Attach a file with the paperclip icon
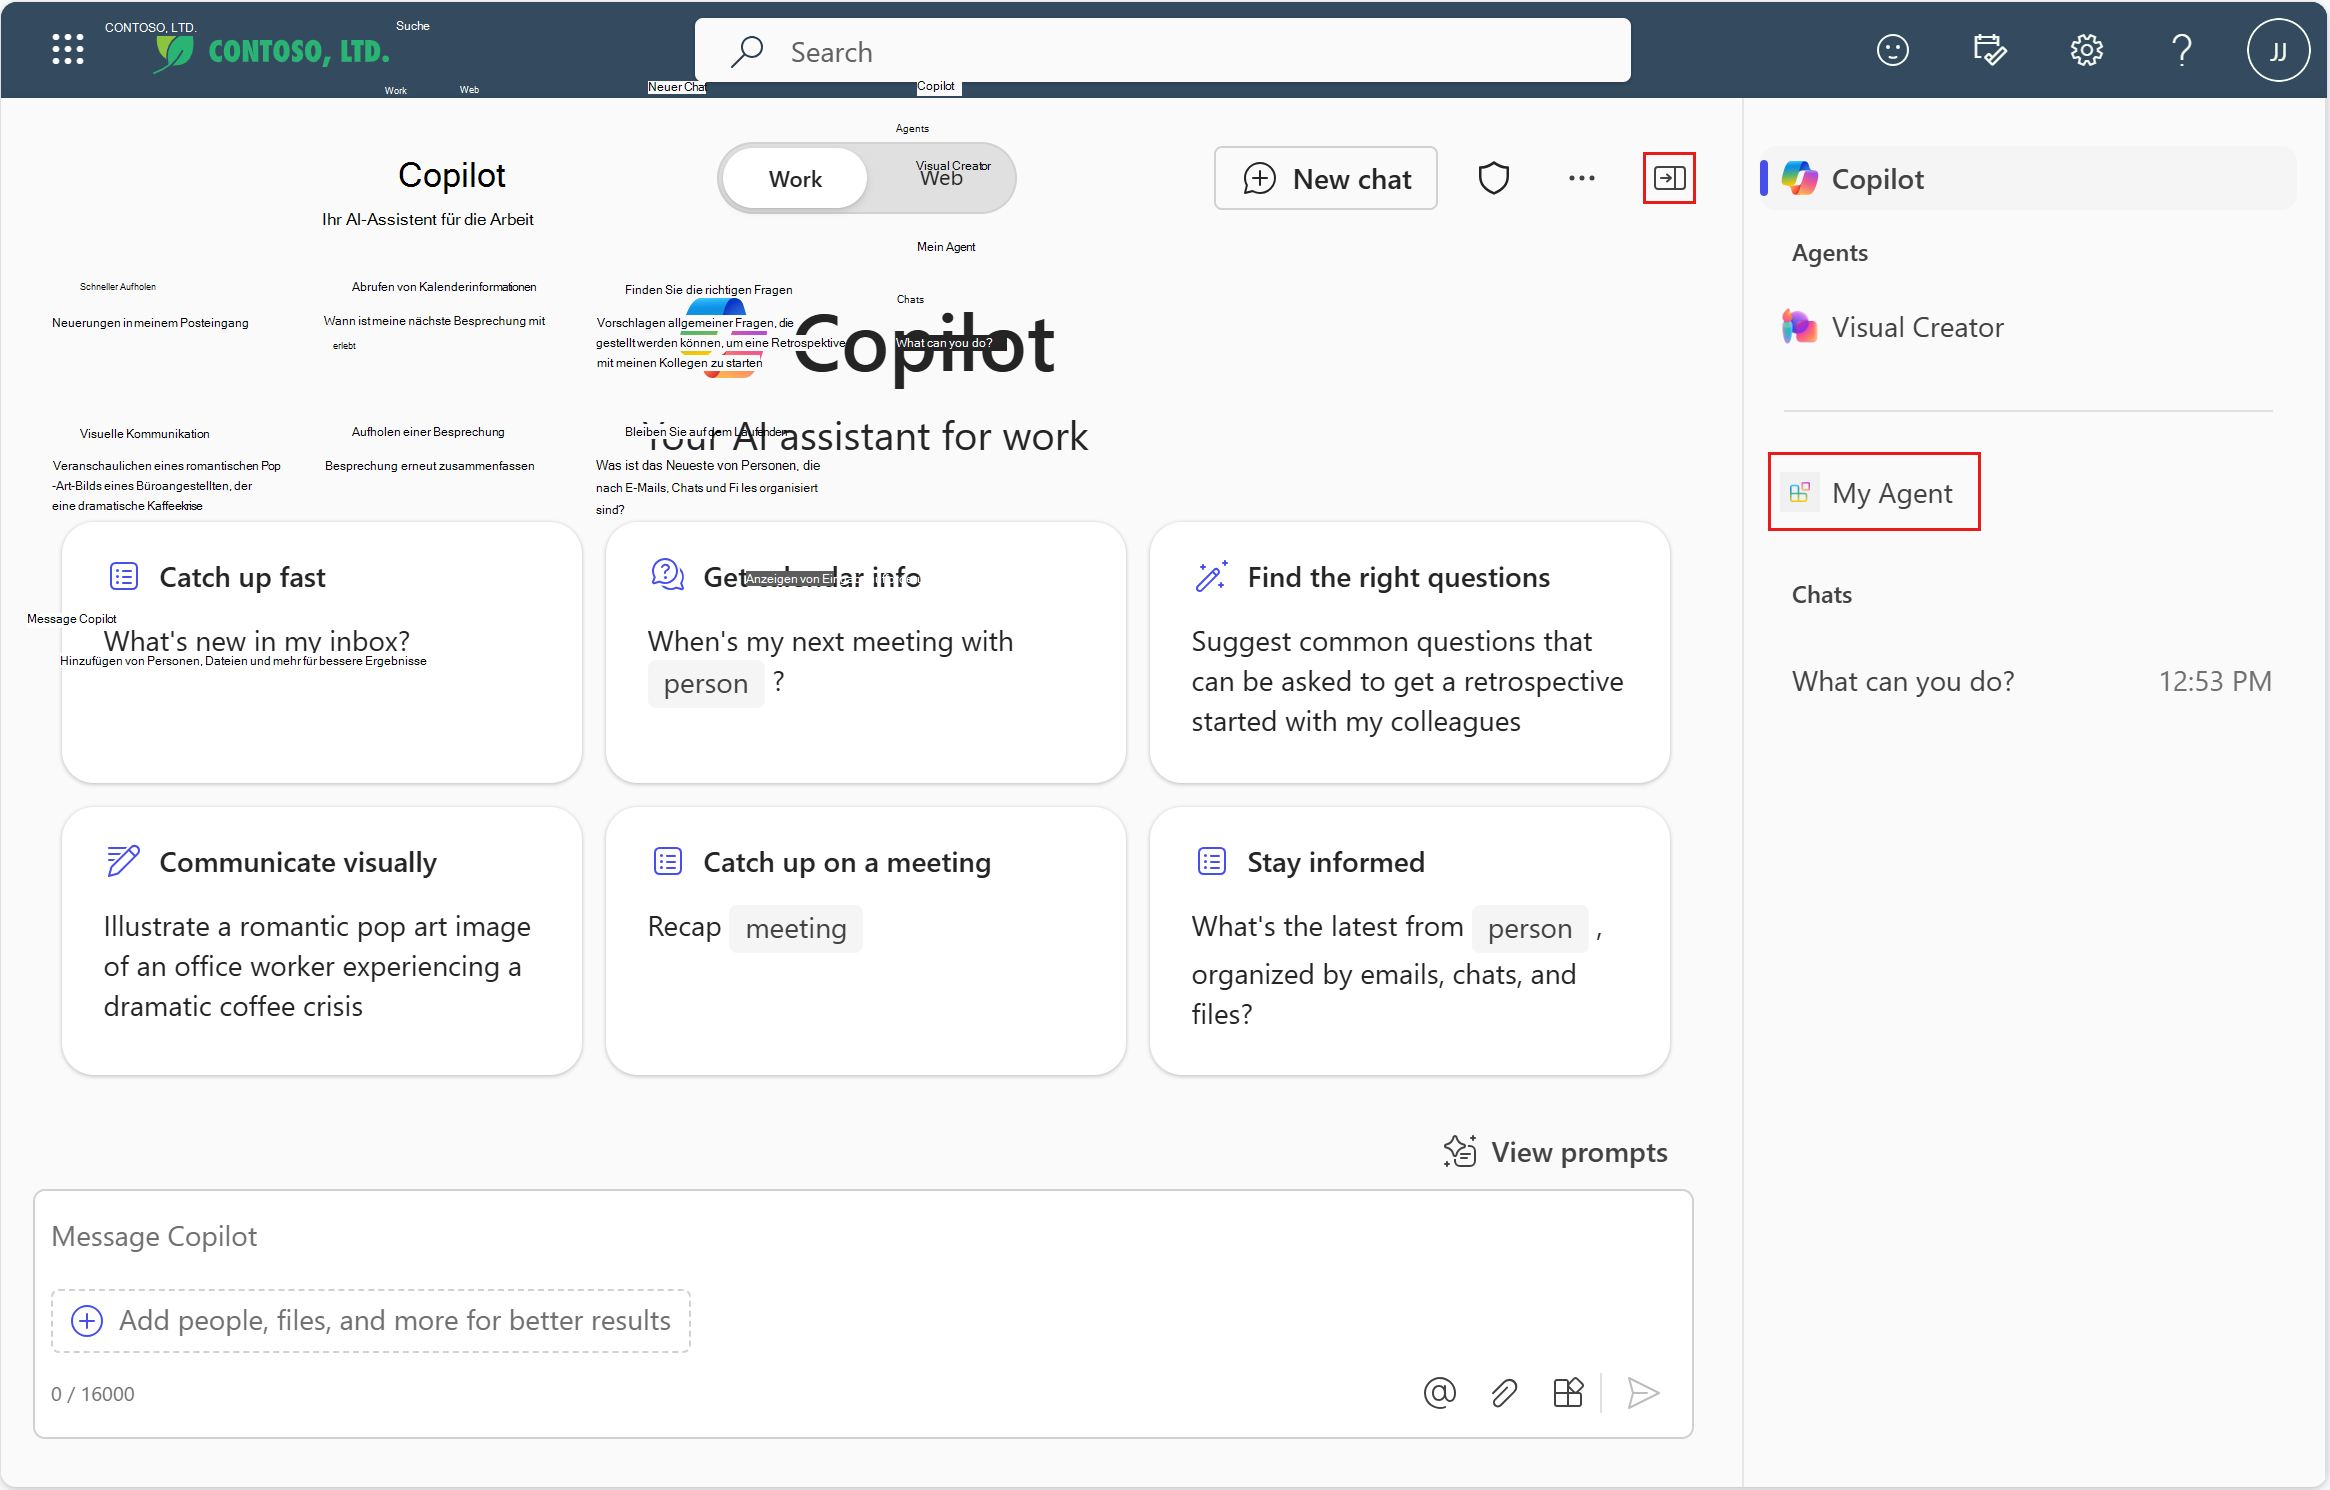The width and height of the screenshot is (2330, 1490). coord(1504,1392)
